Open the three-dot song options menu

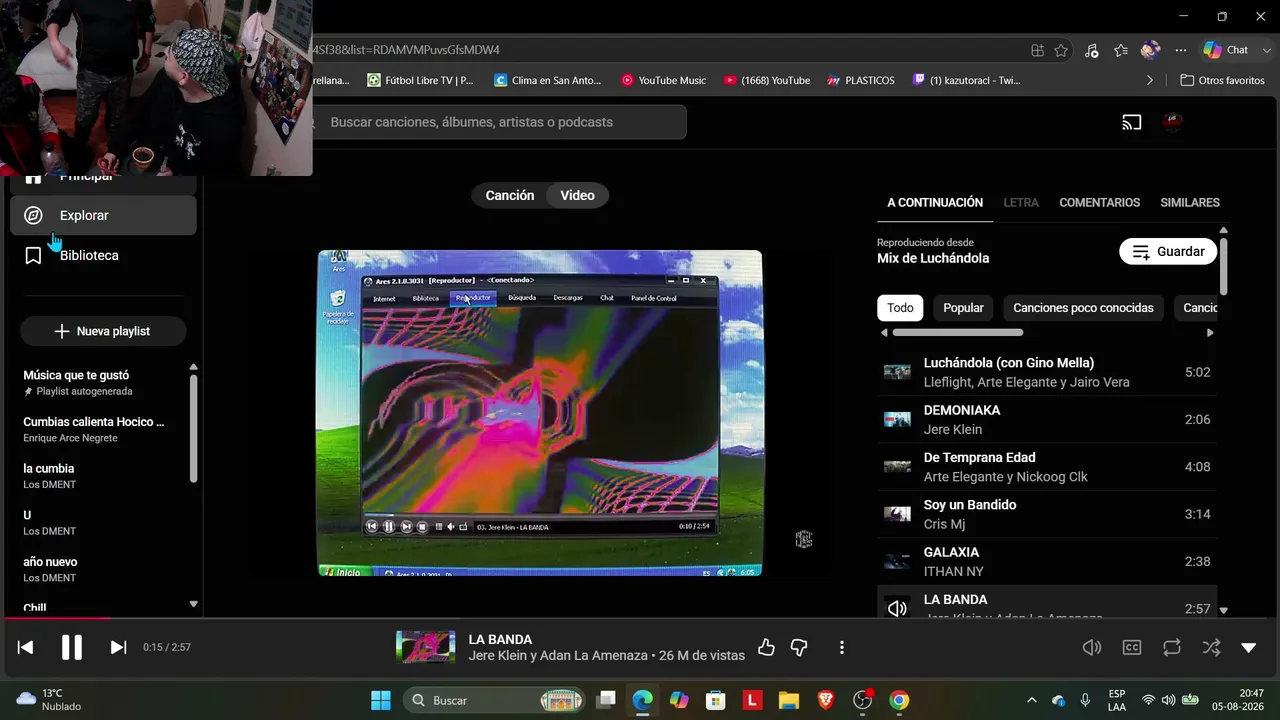pos(842,647)
